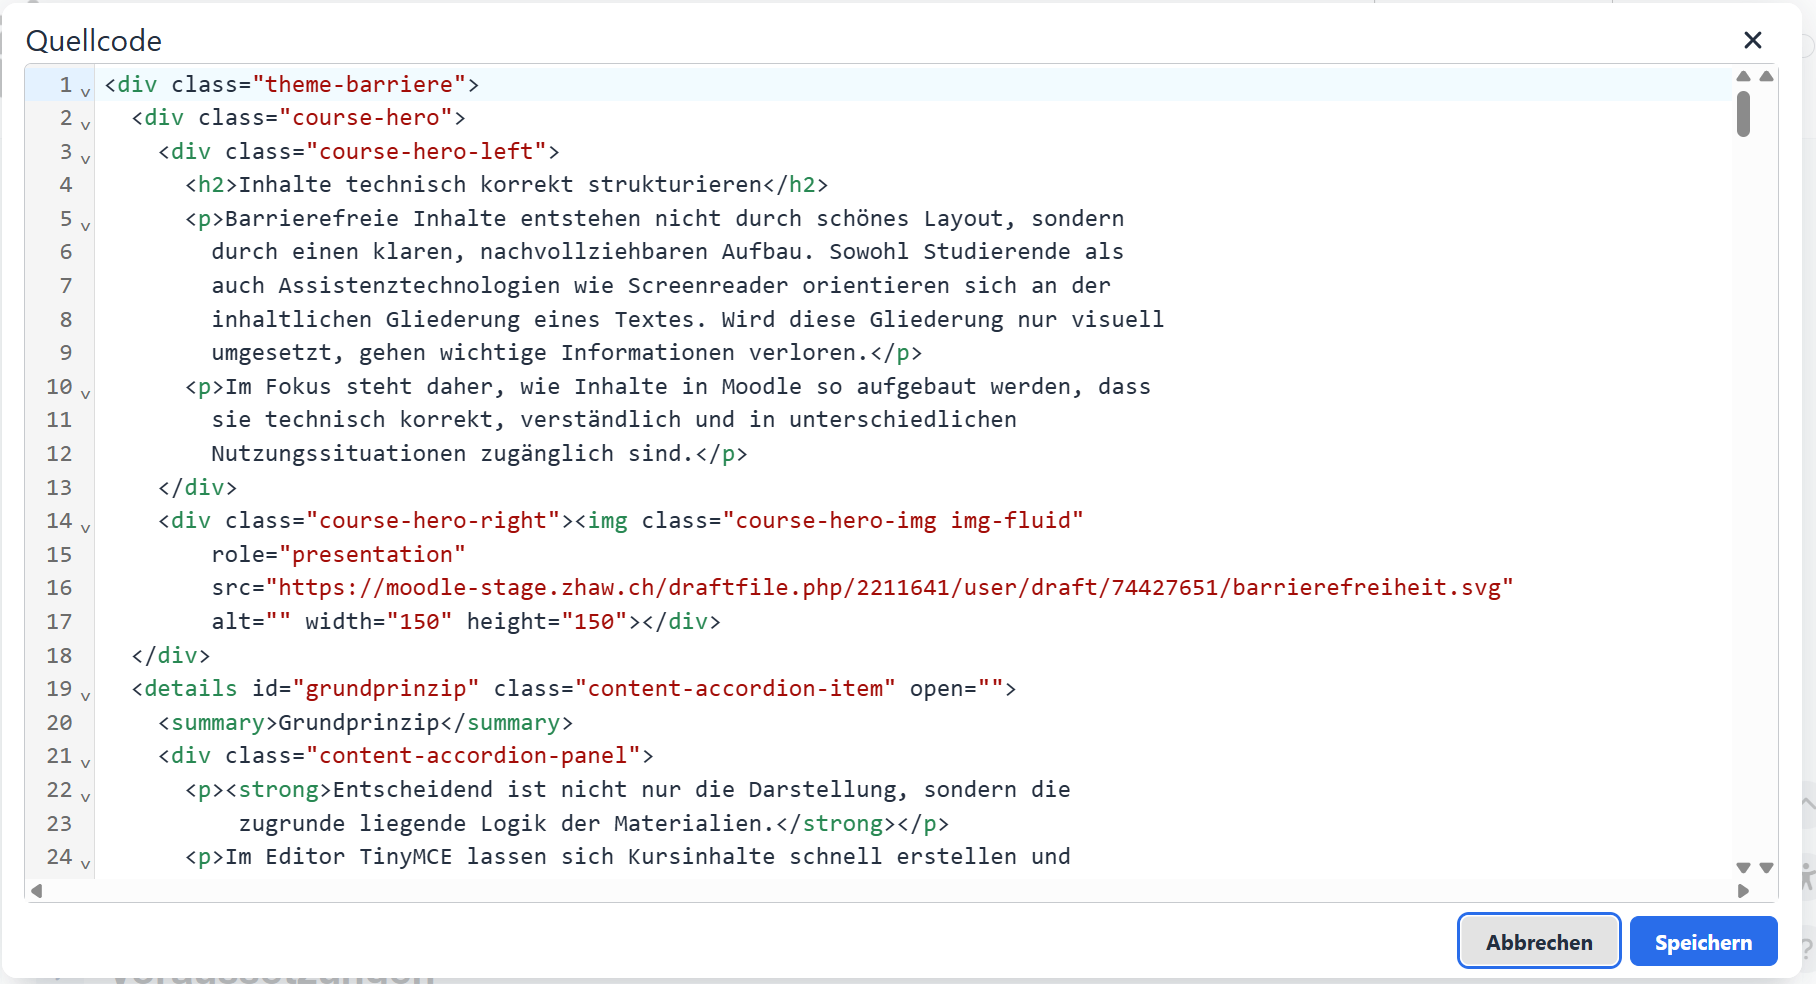The image size is (1816, 984).
Task: Collapse the course-hero-left div on line 3
Action: click(x=85, y=158)
